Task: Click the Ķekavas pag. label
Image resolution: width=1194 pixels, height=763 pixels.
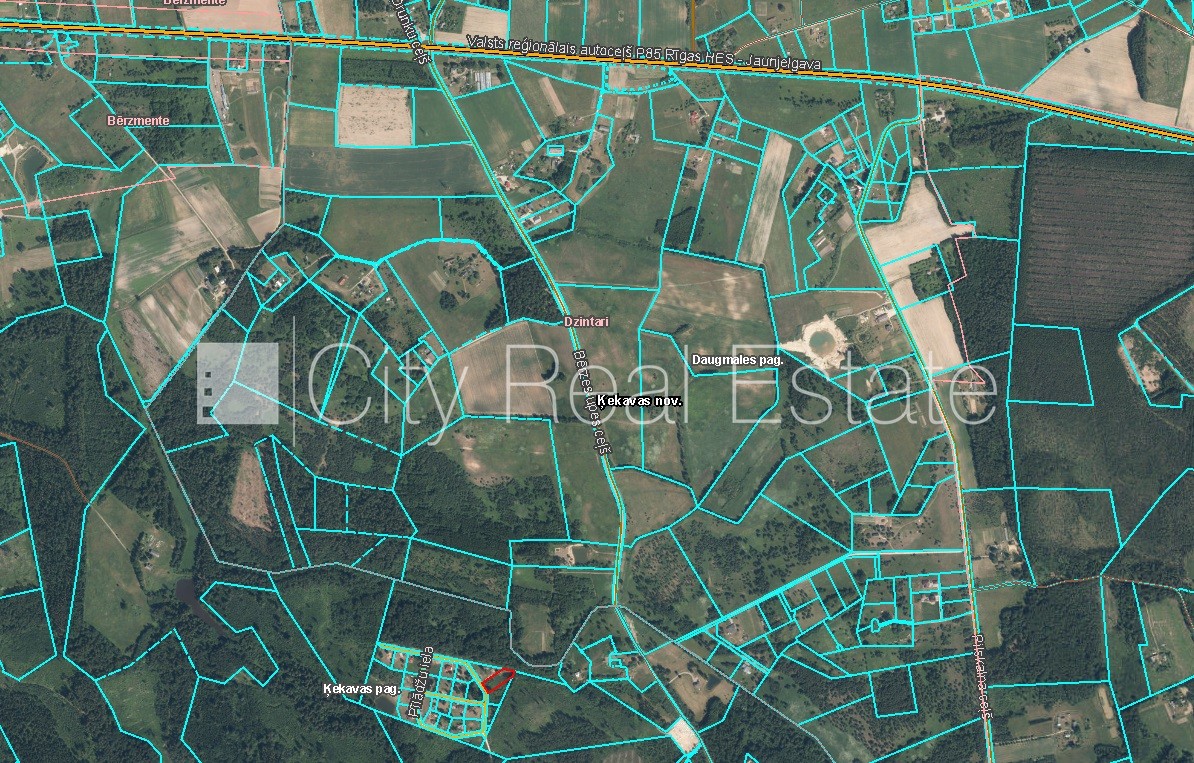Action: pos(361,689)
